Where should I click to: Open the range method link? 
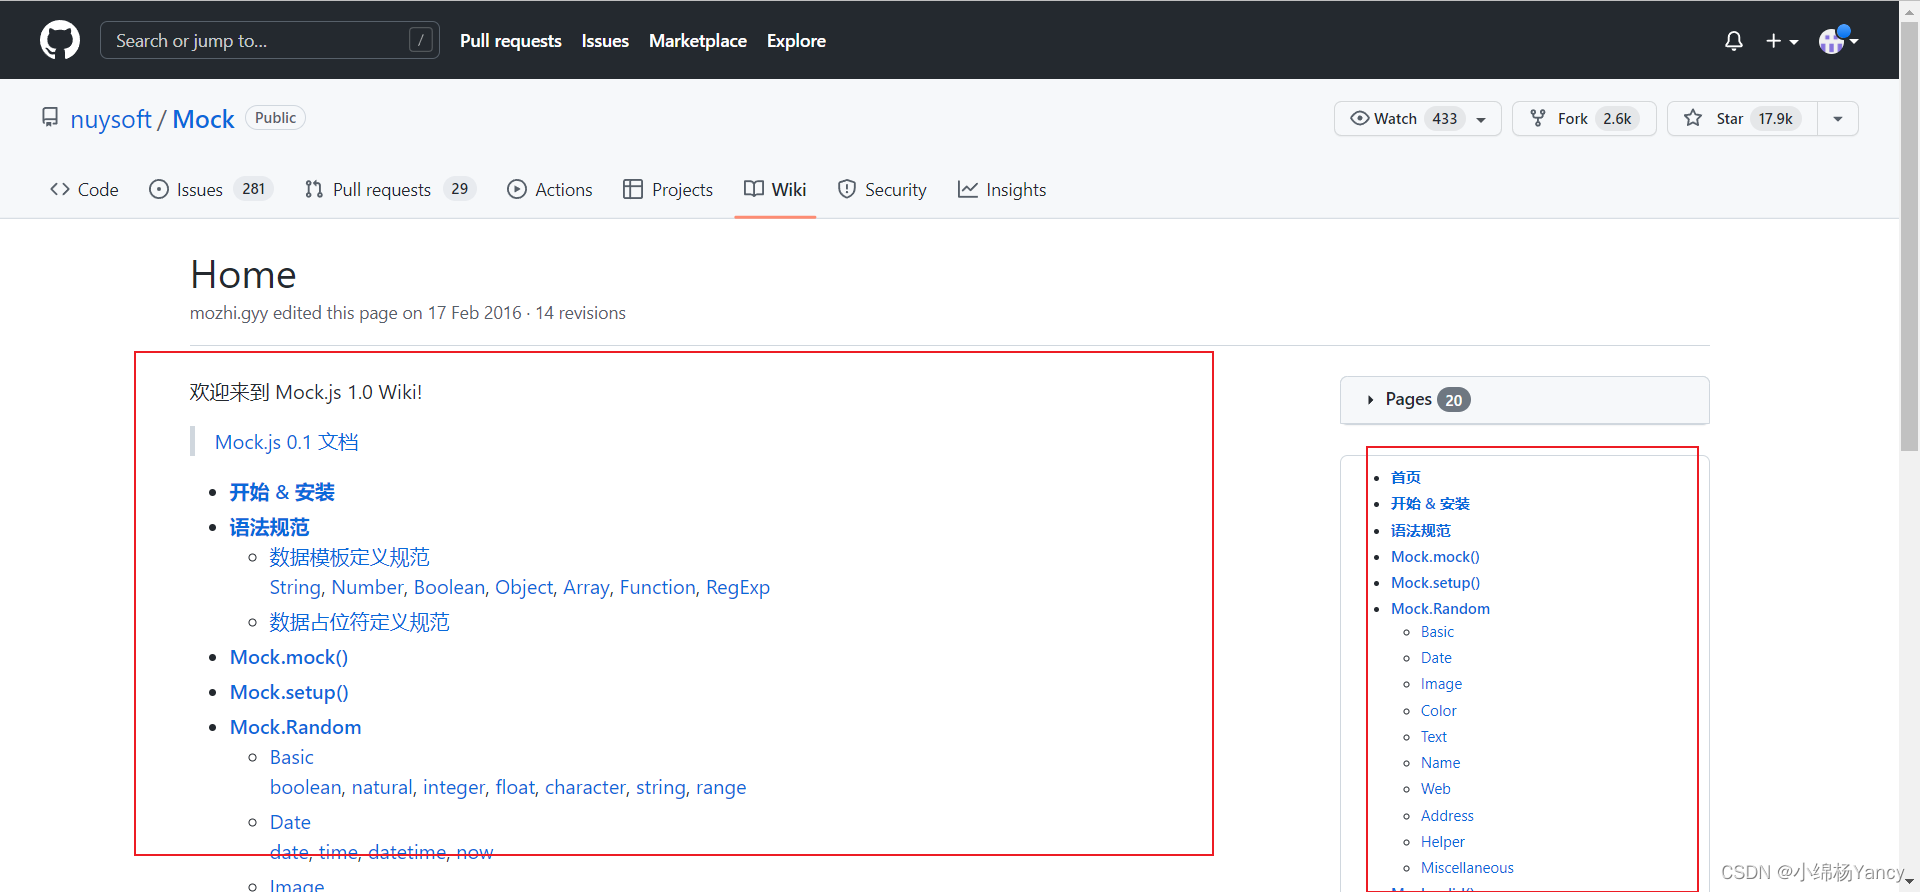pyautogui.click(x=721, y=788)
